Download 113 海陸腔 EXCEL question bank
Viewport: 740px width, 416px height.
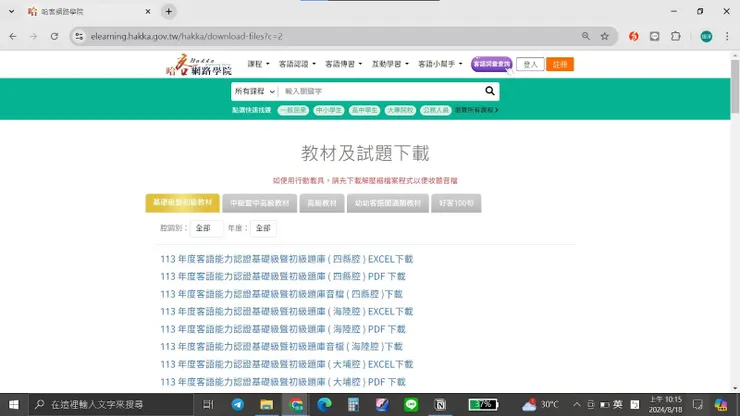pos(286,311)
